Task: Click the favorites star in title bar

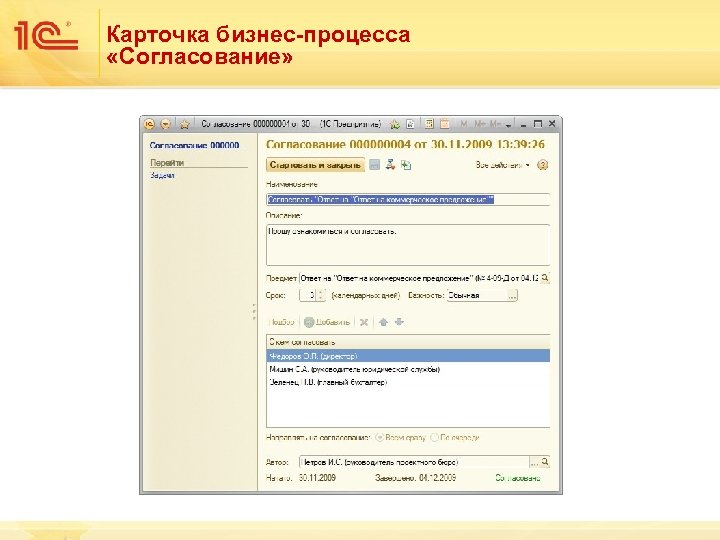Action: [185, 124]
